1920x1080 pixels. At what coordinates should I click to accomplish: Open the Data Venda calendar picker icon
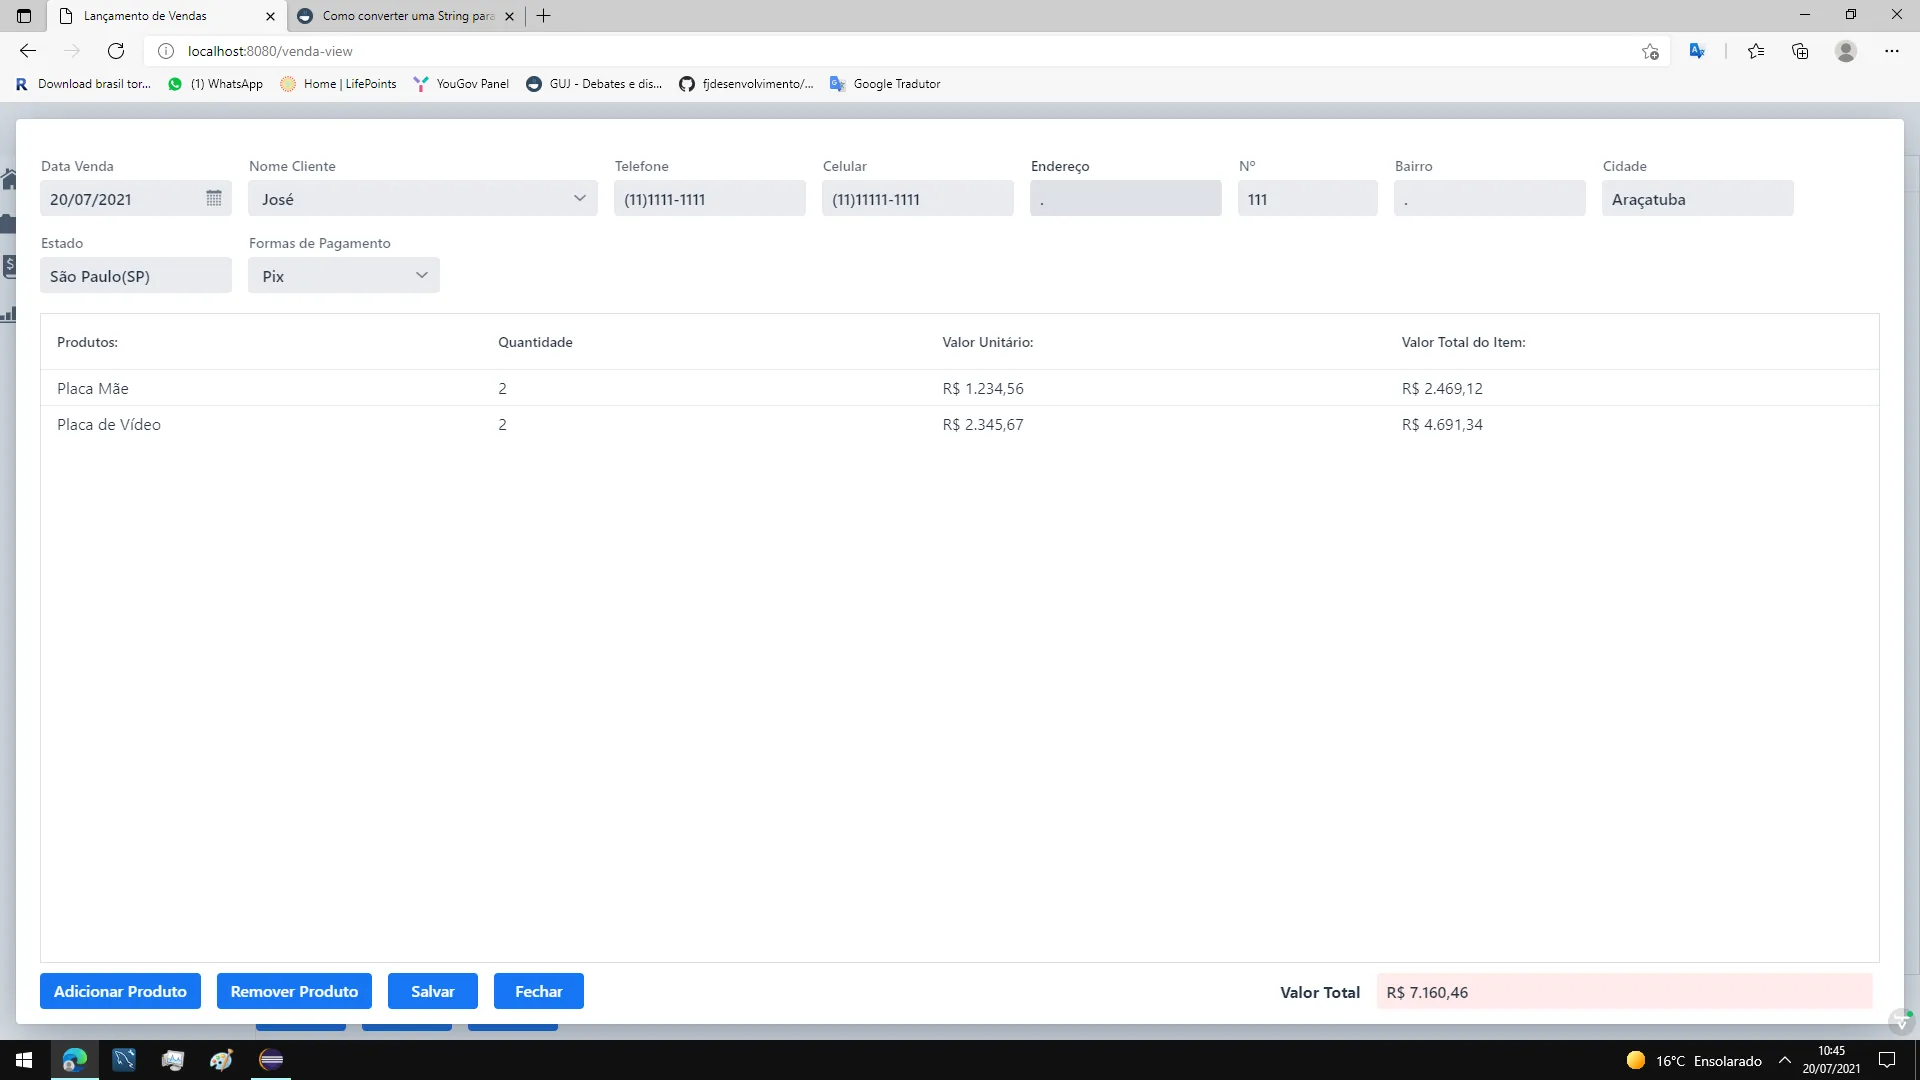(x=213, y=198)
